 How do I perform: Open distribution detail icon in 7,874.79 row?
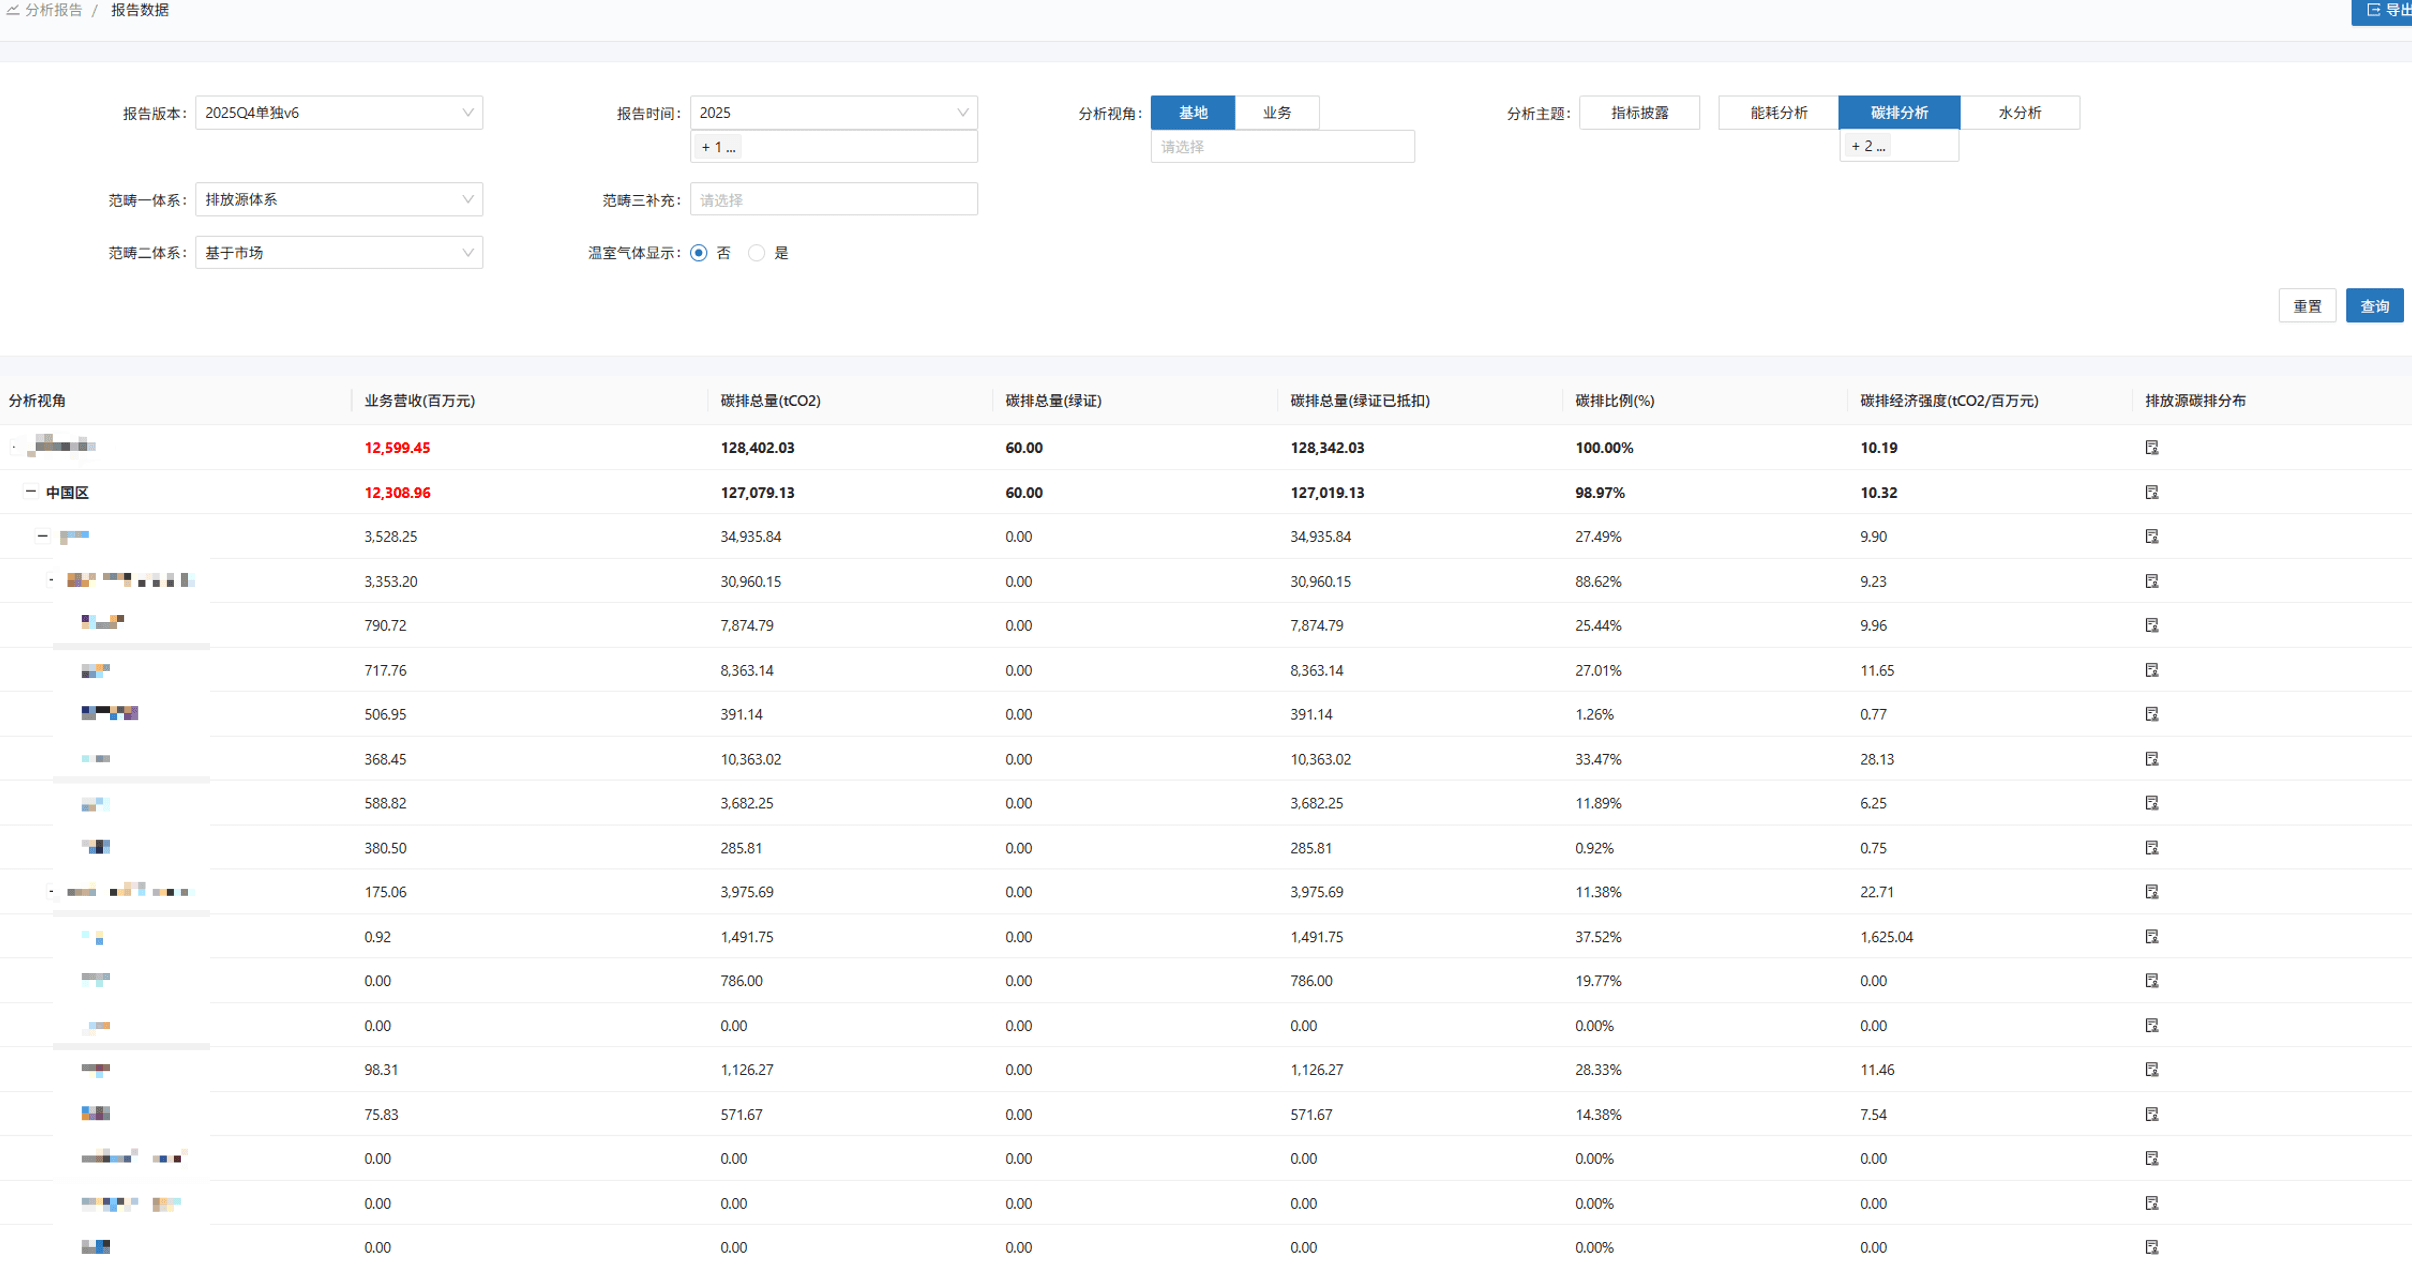tap(2151, 625)
